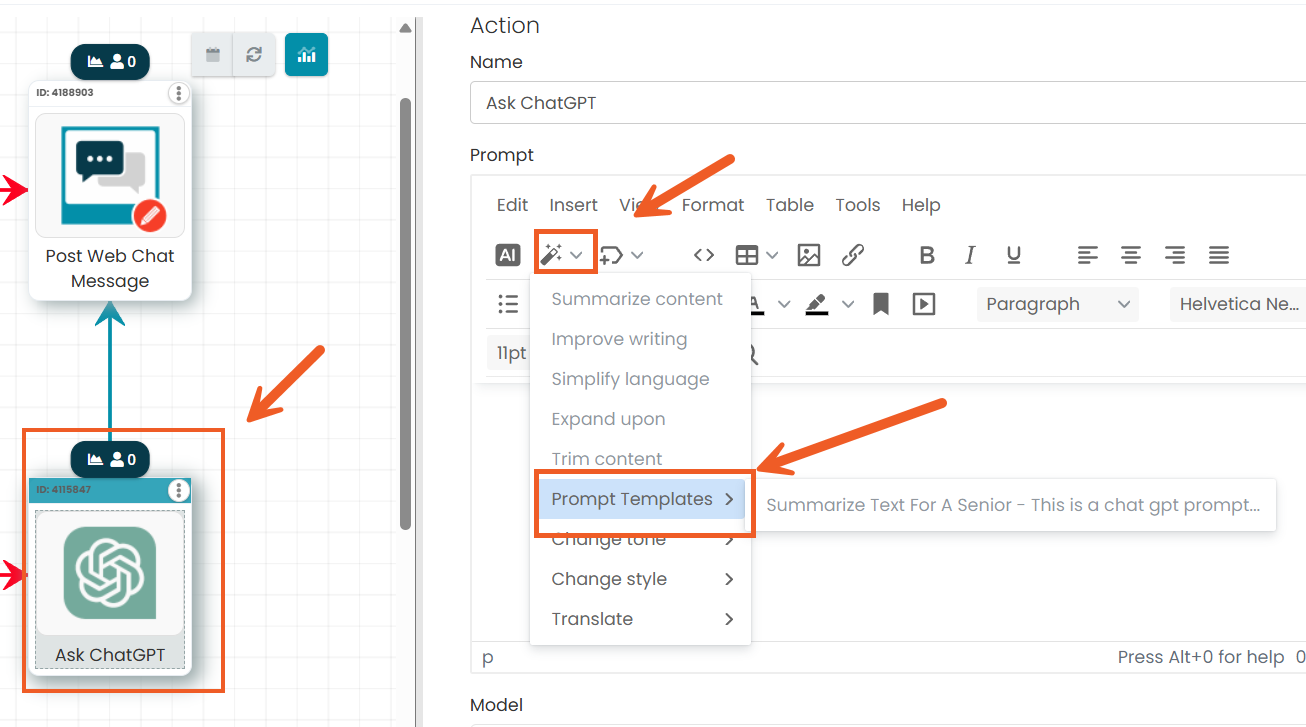
Task: Open the Tools menu
Action: click(x=858, y=205)
